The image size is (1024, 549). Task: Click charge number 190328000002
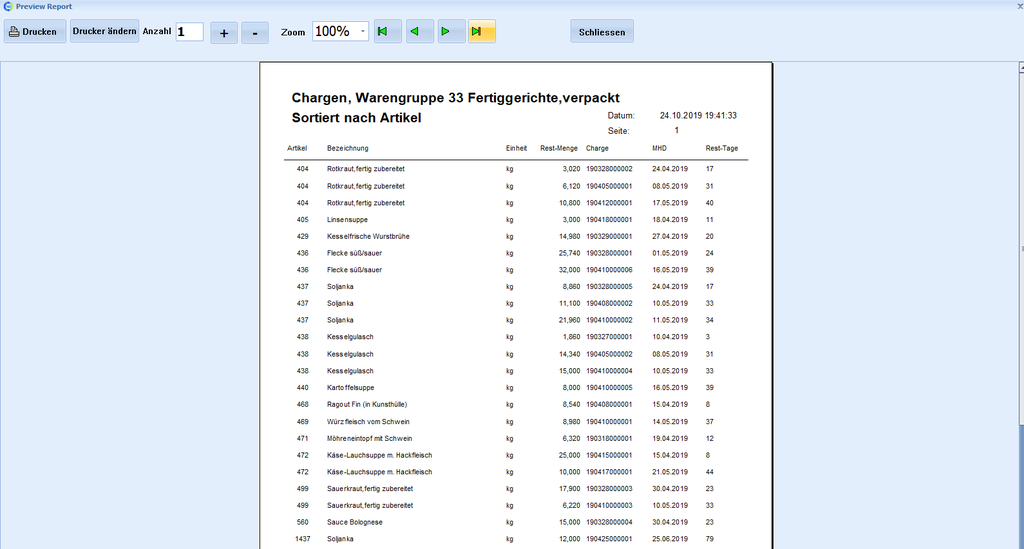[609, 169]
